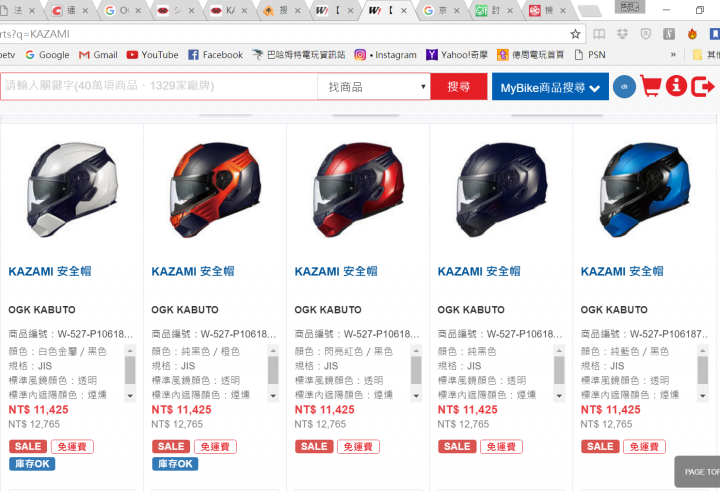Open the Instagram bookmark

click(x=385, y=55)
